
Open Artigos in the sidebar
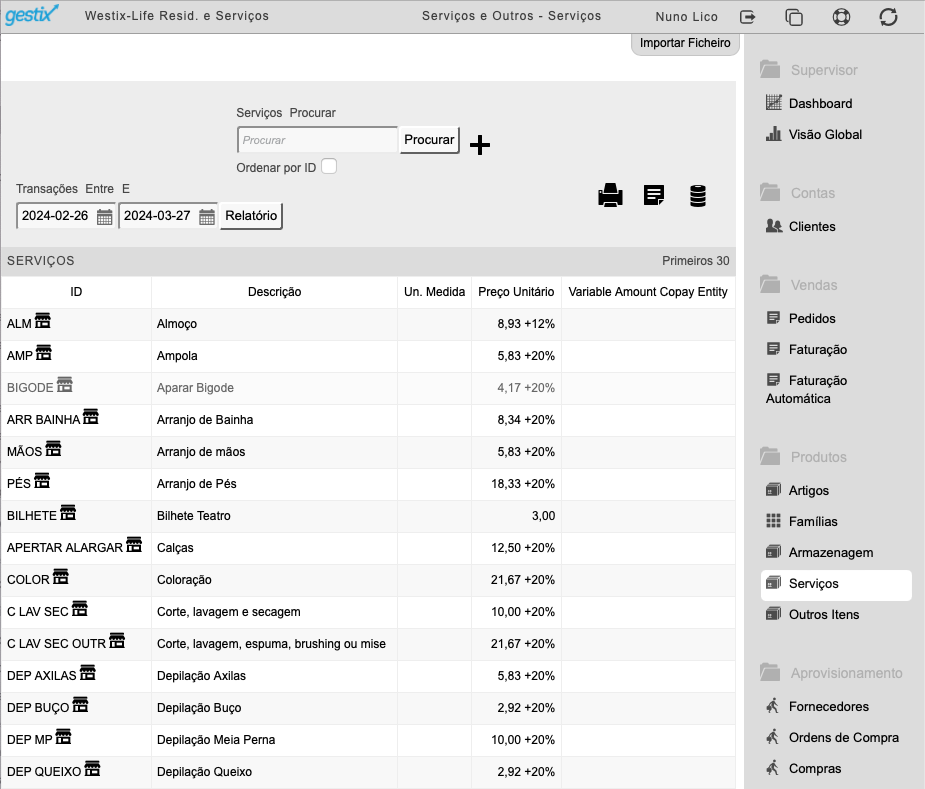click(798, 490)
